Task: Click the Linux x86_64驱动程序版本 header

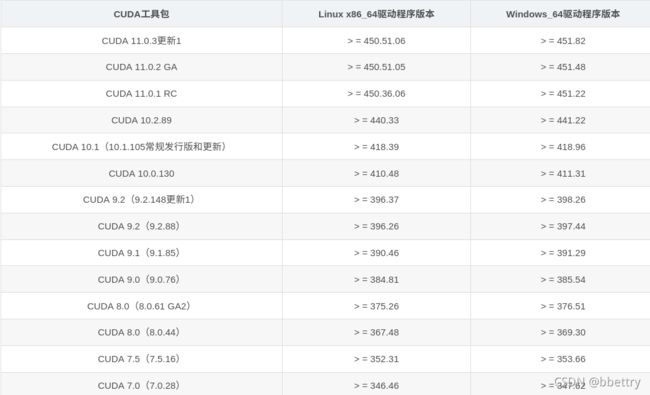Action: coord(376,14)
